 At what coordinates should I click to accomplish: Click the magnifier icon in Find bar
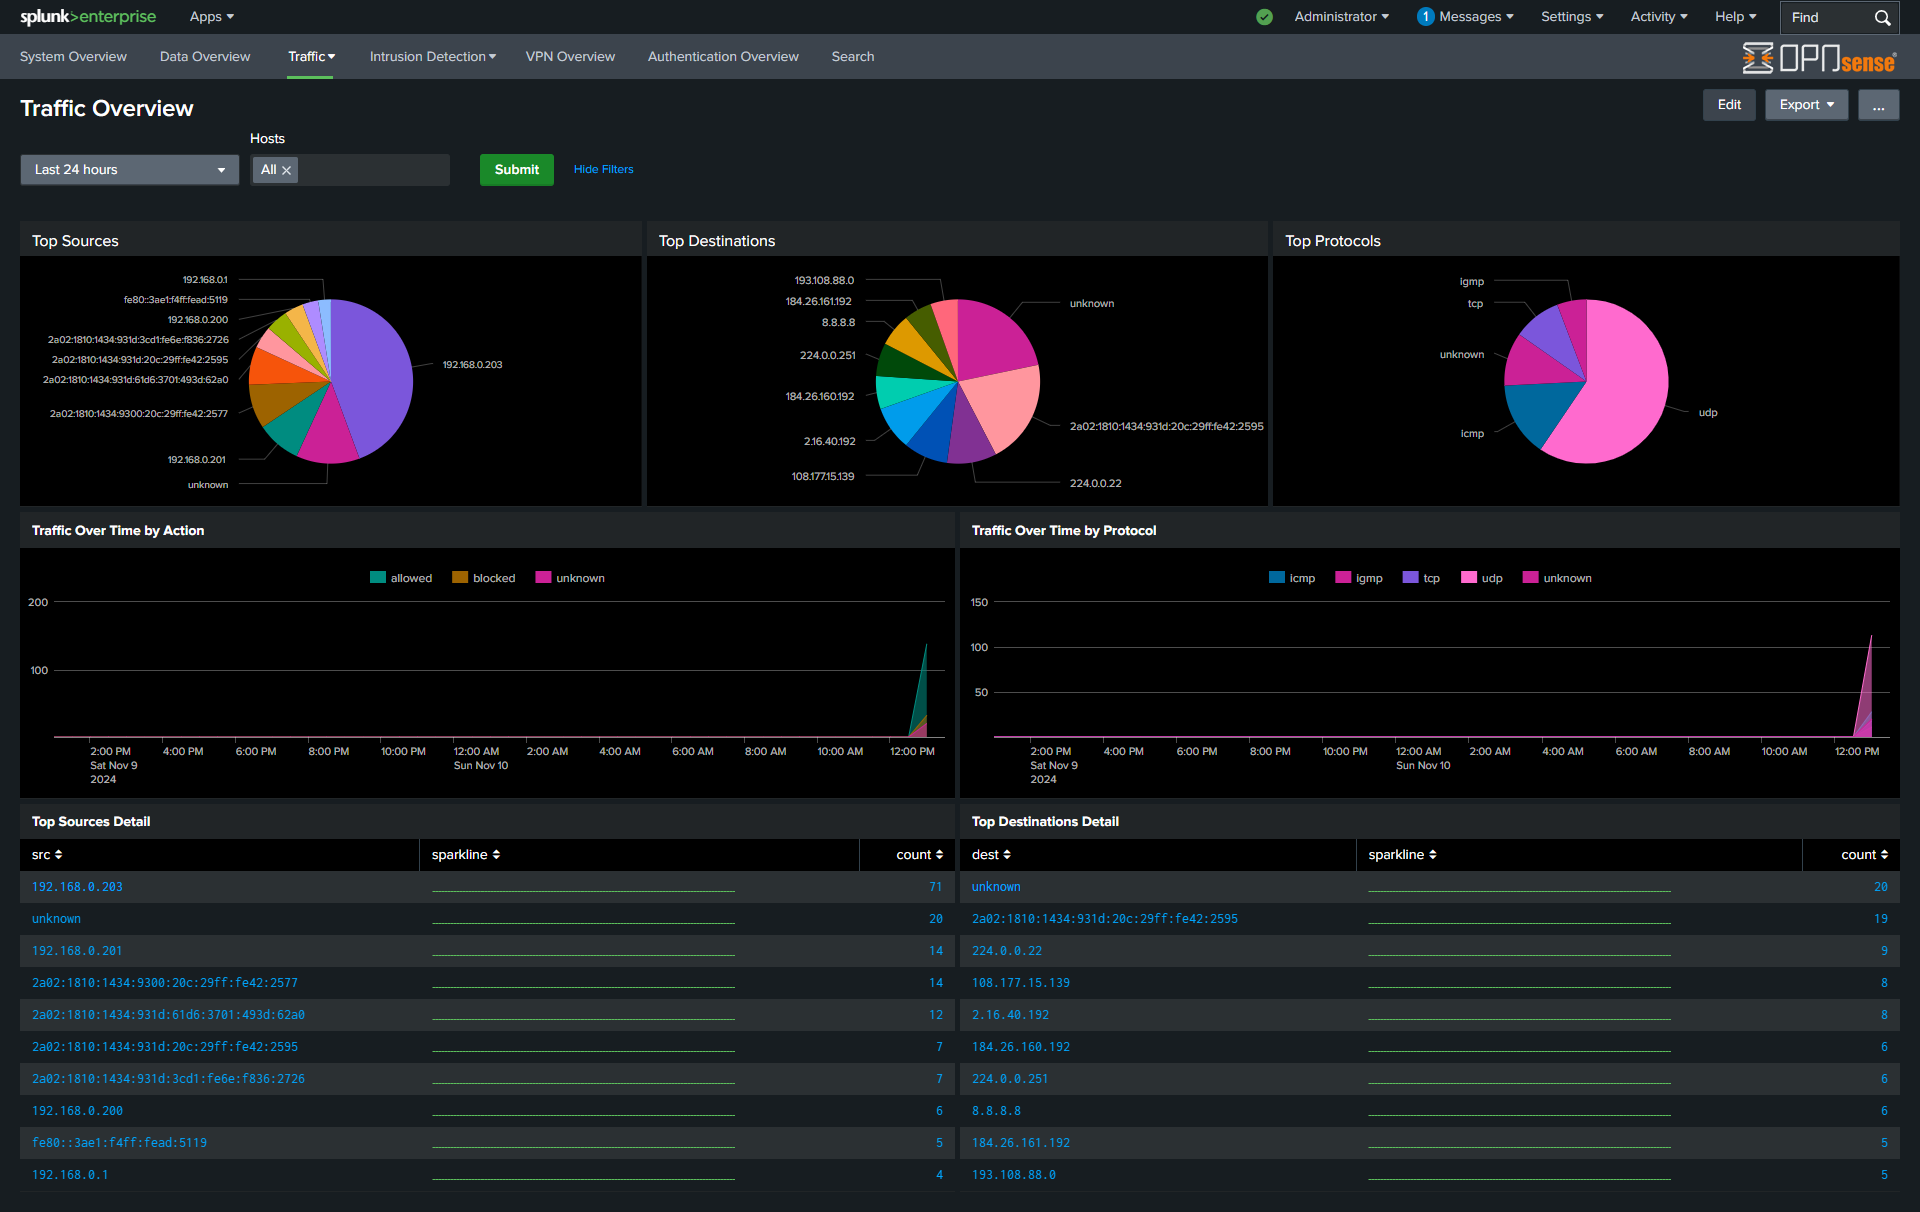tap(1883, 17)
